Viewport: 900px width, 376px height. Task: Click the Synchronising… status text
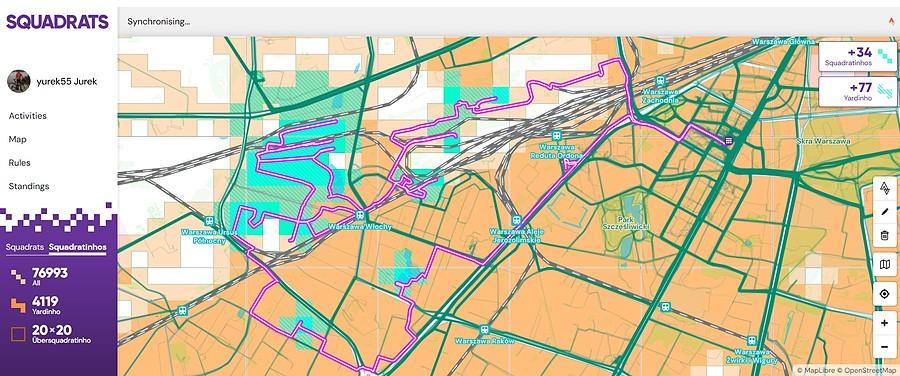[x=159, y=22]
